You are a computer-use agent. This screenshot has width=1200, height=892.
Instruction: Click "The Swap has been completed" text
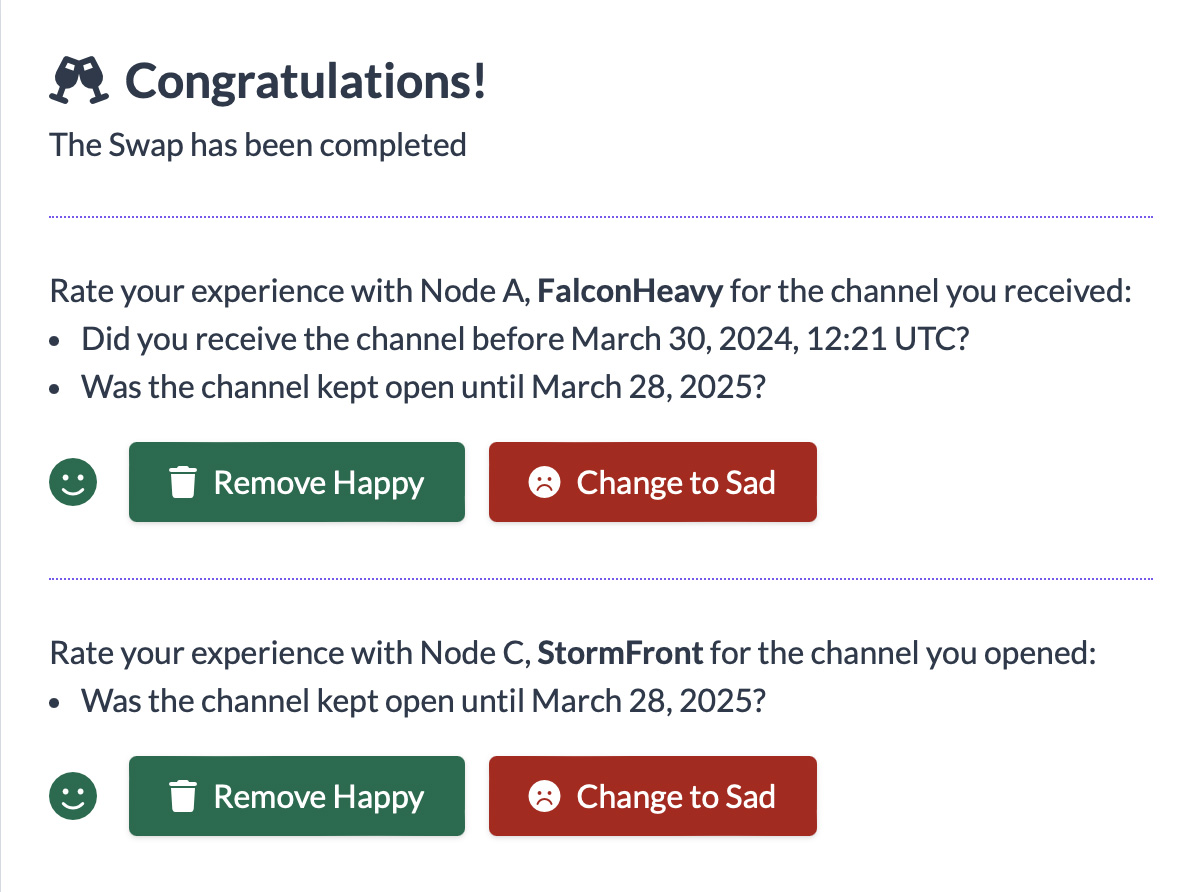[x=258, y=145]
